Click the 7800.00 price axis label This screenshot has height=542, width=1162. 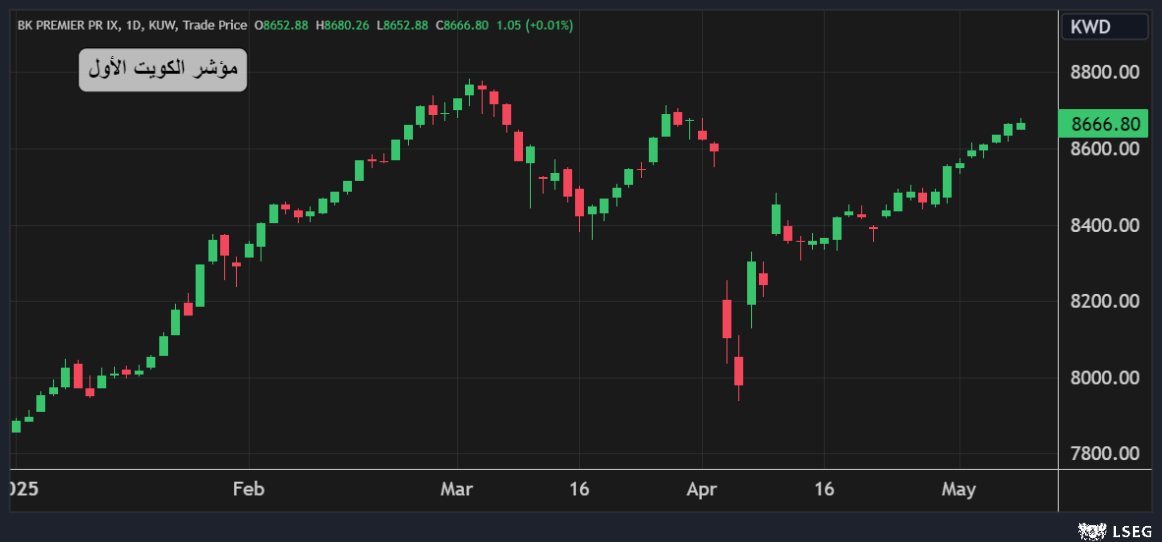pyautogui.click(x=1104, y=454)
